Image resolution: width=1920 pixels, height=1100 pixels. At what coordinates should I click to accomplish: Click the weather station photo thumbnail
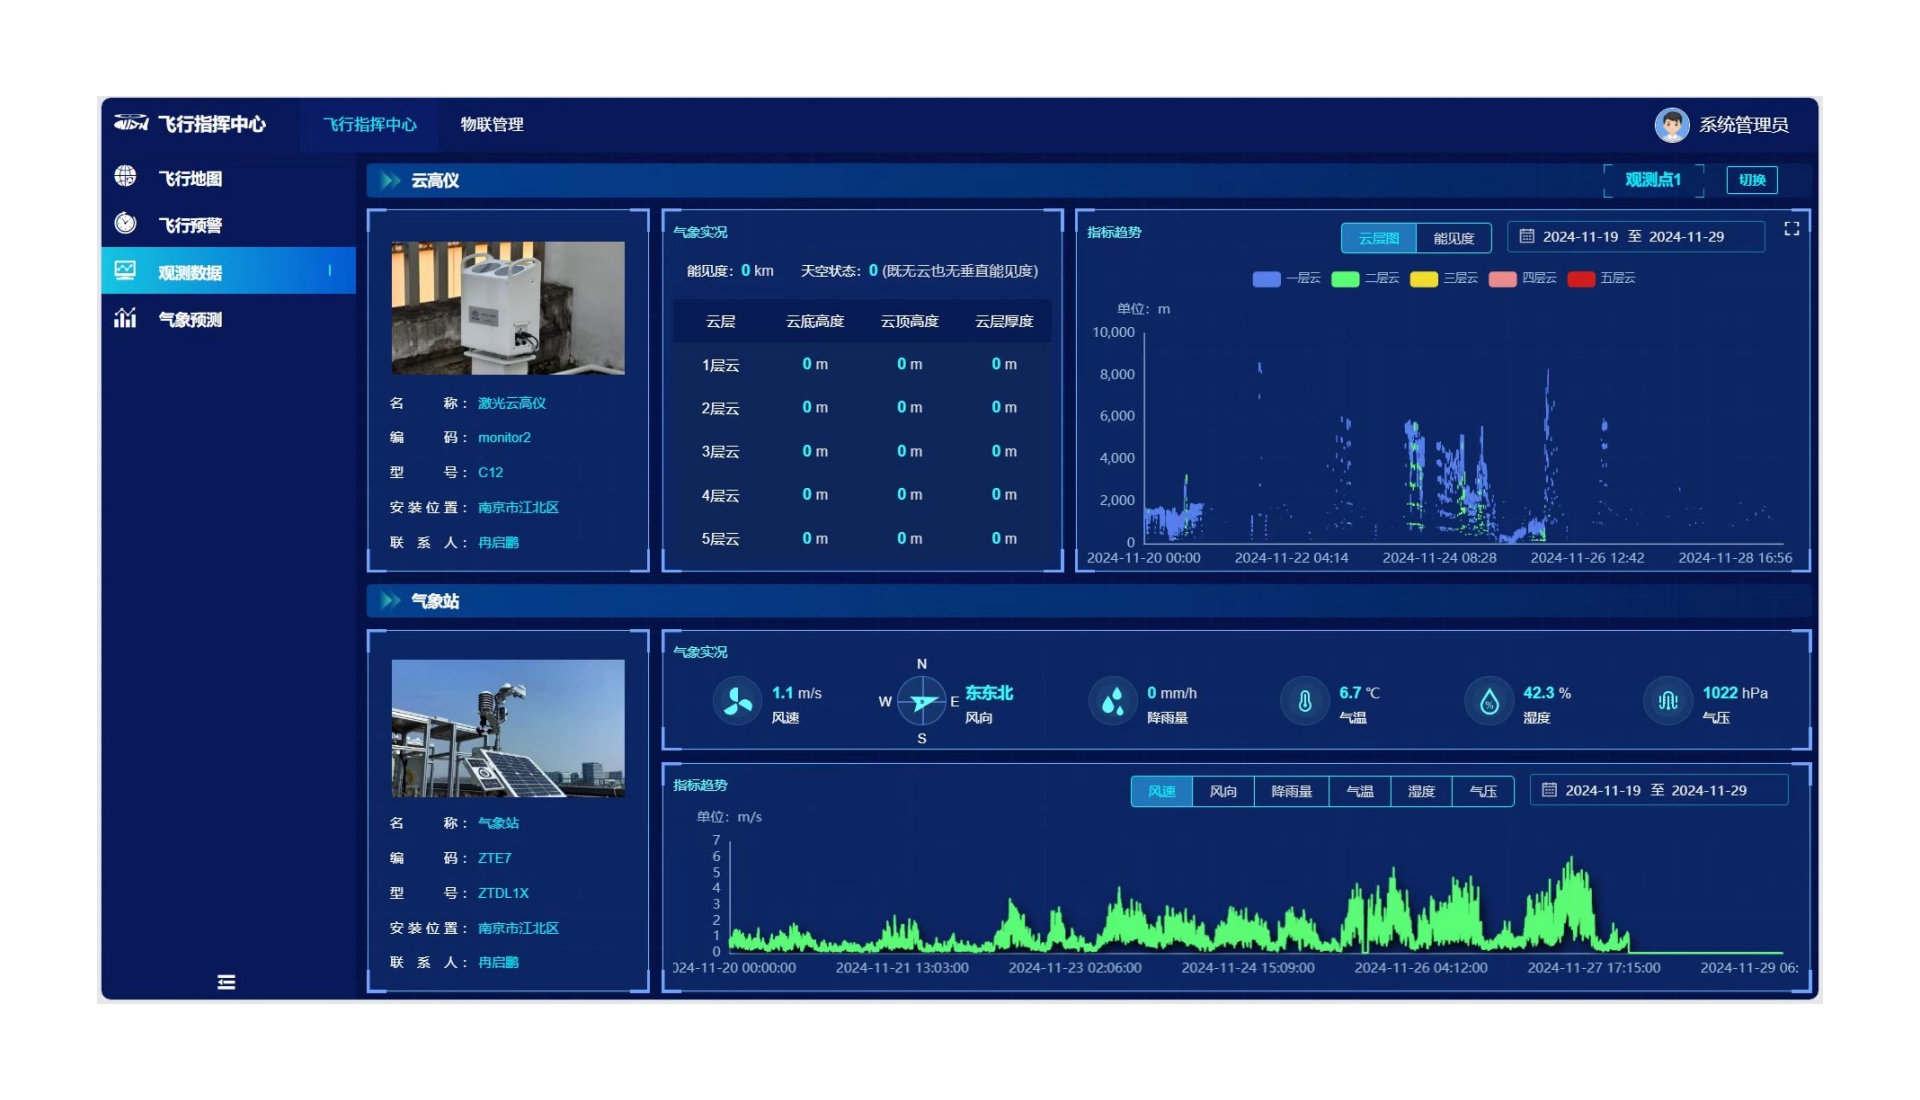(x=508, y=728)
